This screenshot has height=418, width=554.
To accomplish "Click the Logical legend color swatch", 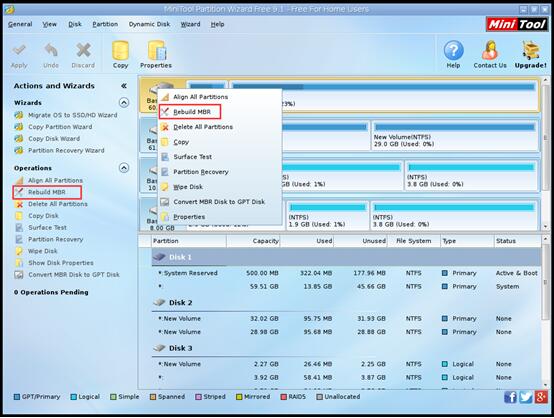I will 73,397.
